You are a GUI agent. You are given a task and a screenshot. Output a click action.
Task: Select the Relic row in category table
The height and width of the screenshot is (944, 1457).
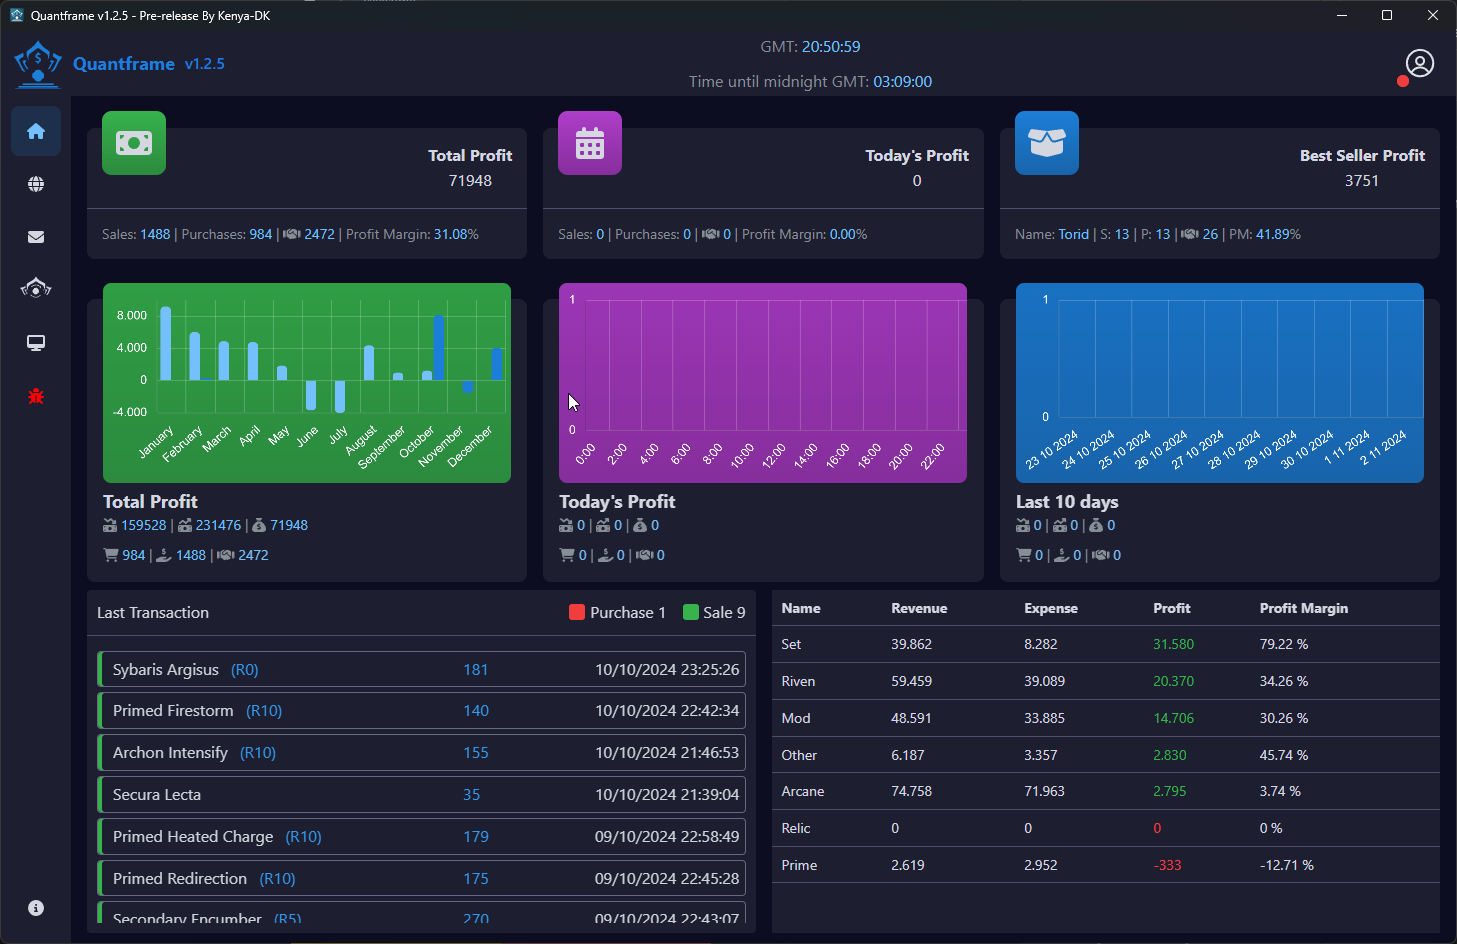[1106, 828]
